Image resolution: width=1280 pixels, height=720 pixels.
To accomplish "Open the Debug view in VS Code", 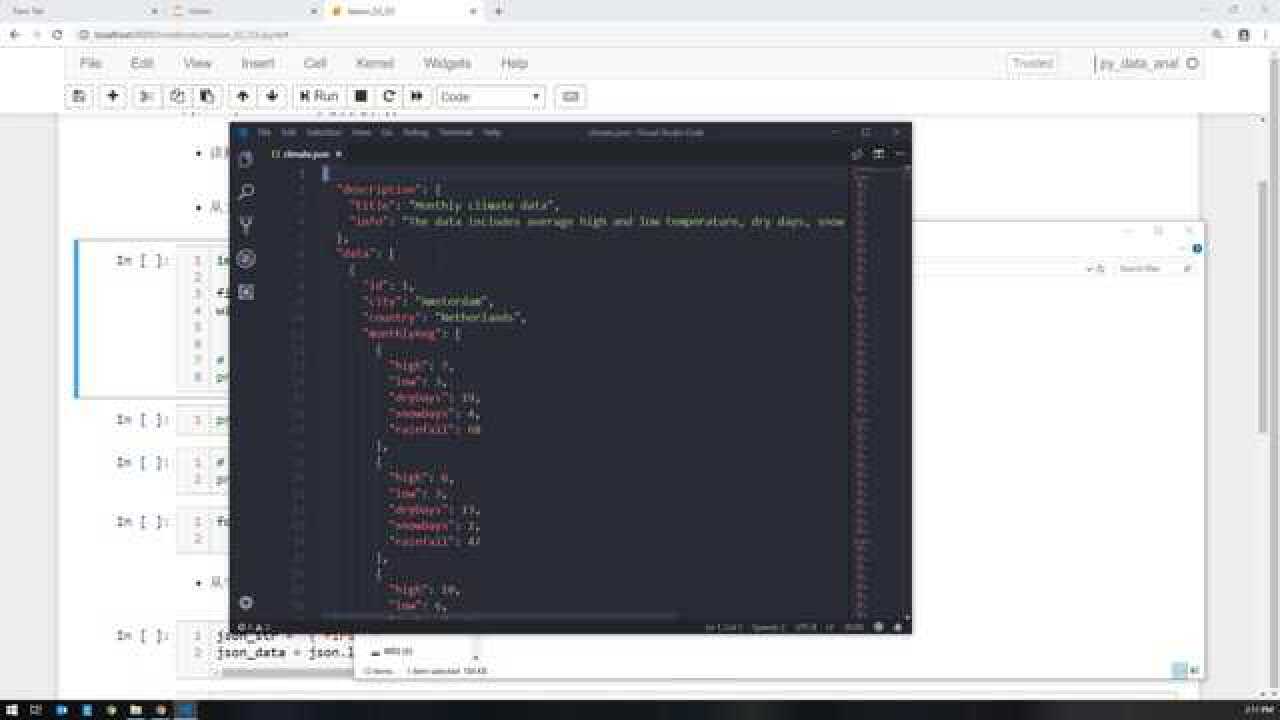I will 246,259.
